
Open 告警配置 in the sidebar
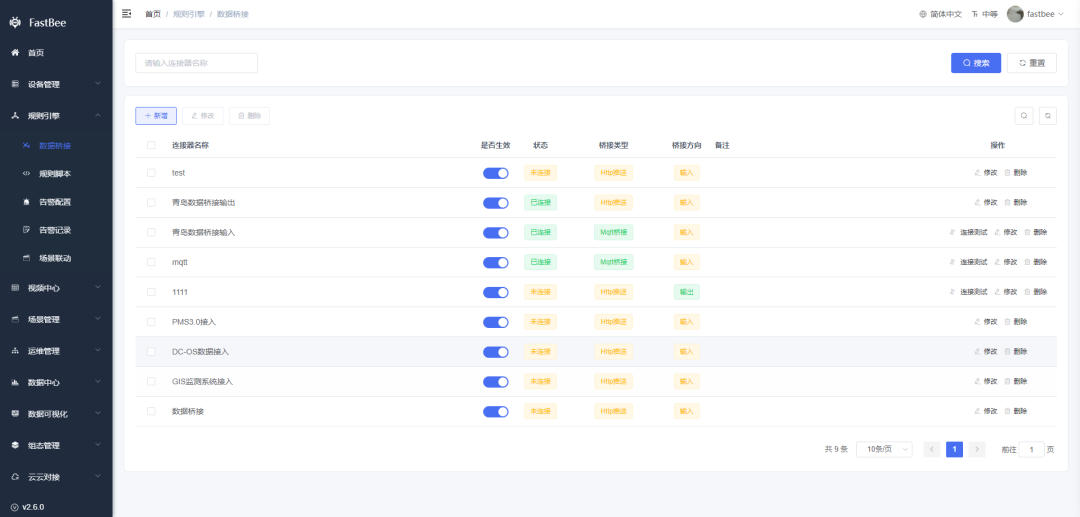[x=55, y=202]
